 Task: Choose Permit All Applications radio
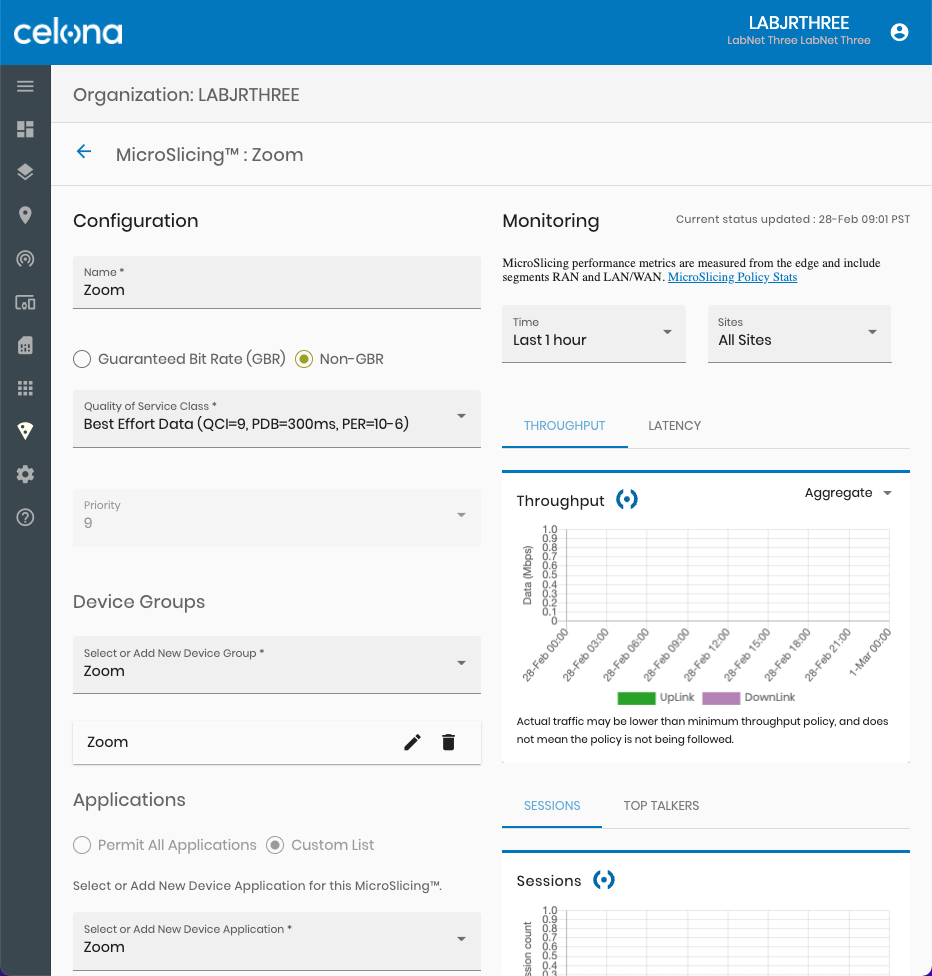[x=82, y=845]
